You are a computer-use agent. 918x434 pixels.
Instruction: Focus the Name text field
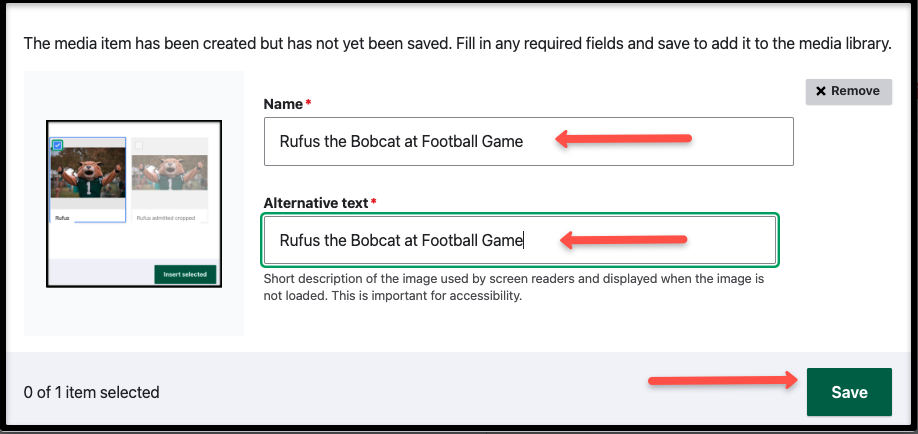point(528,141)
